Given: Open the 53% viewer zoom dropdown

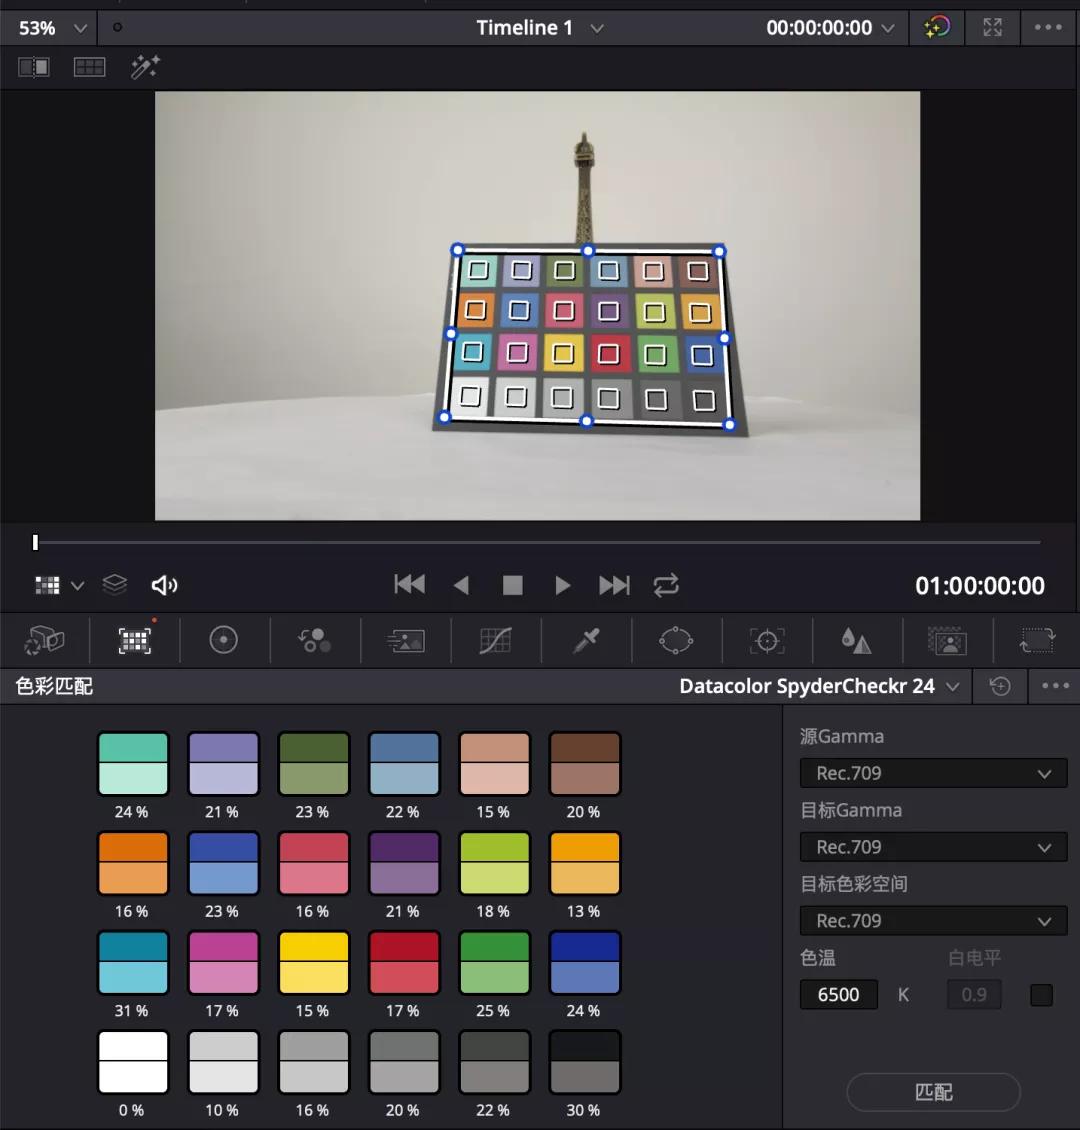Looking at the screenshot, I should click(52, 28).
